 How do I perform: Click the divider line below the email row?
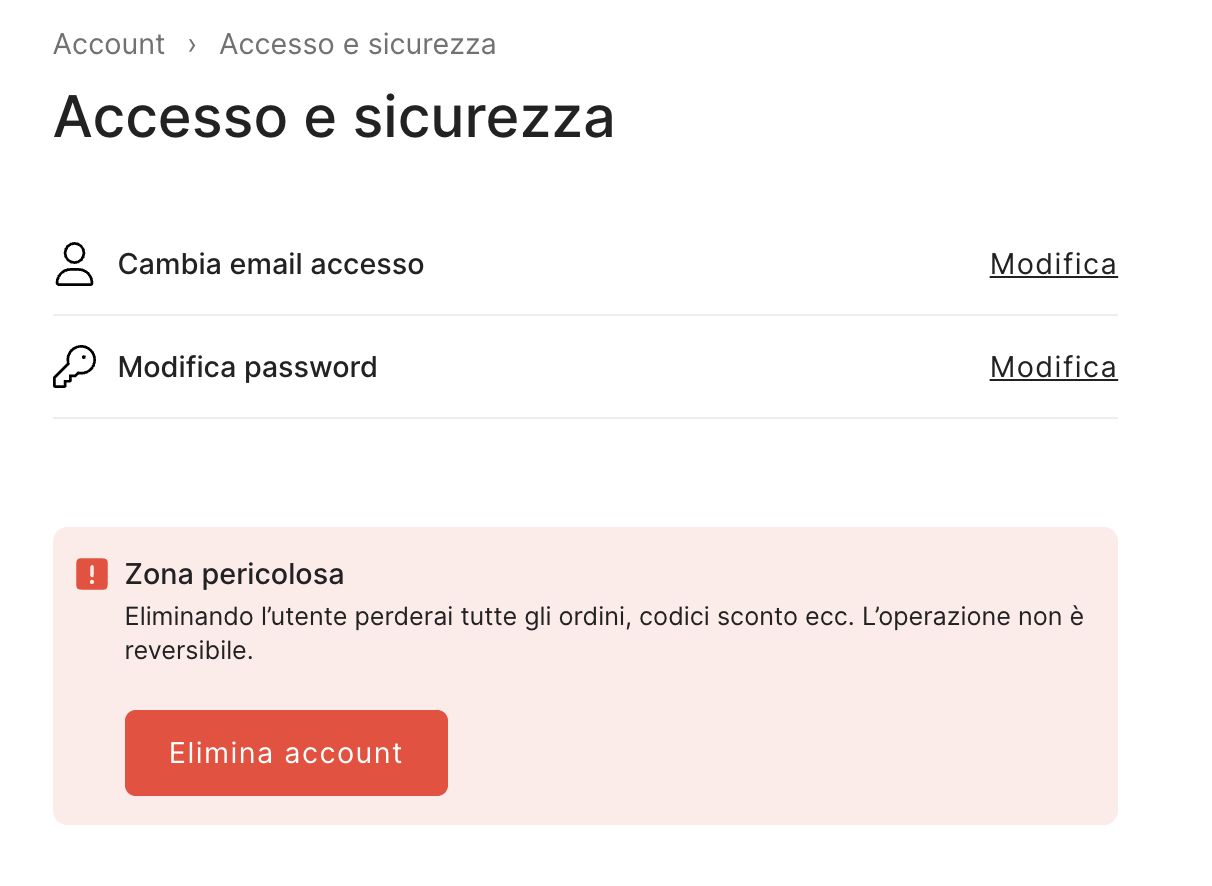[x=585, y=315]
